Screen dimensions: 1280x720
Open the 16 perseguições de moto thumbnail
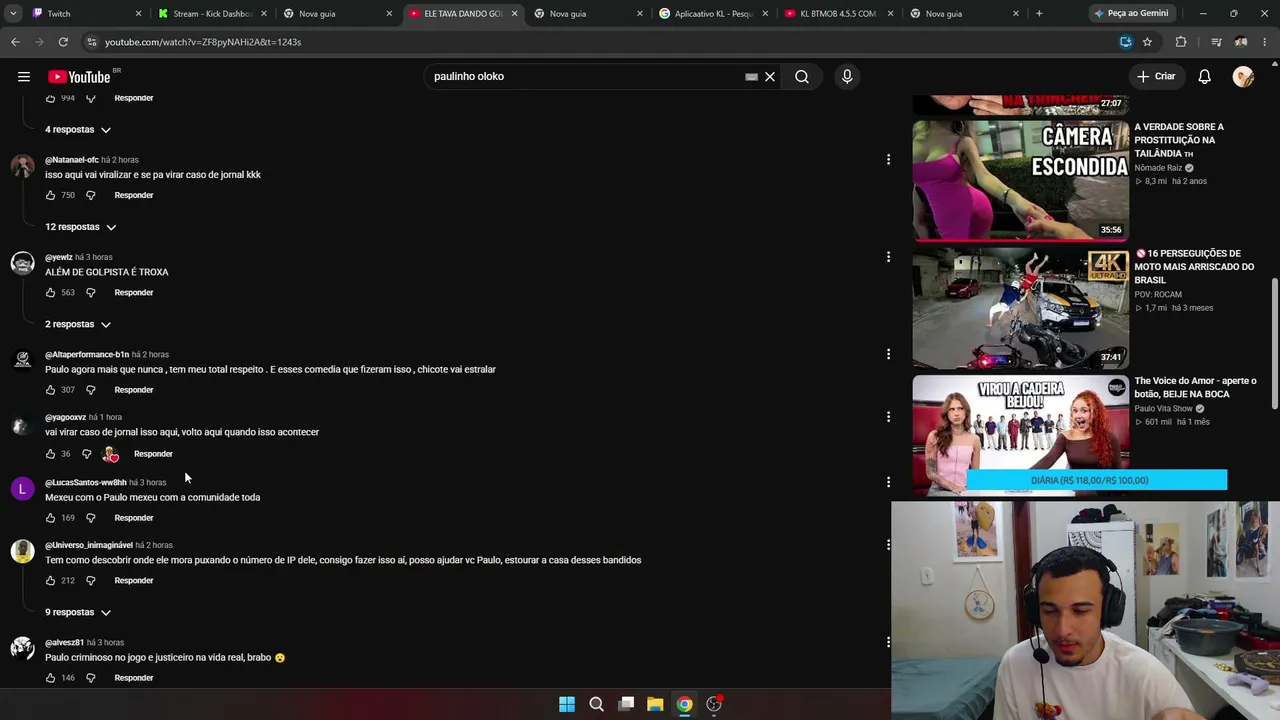click(x=1020, y=308)
